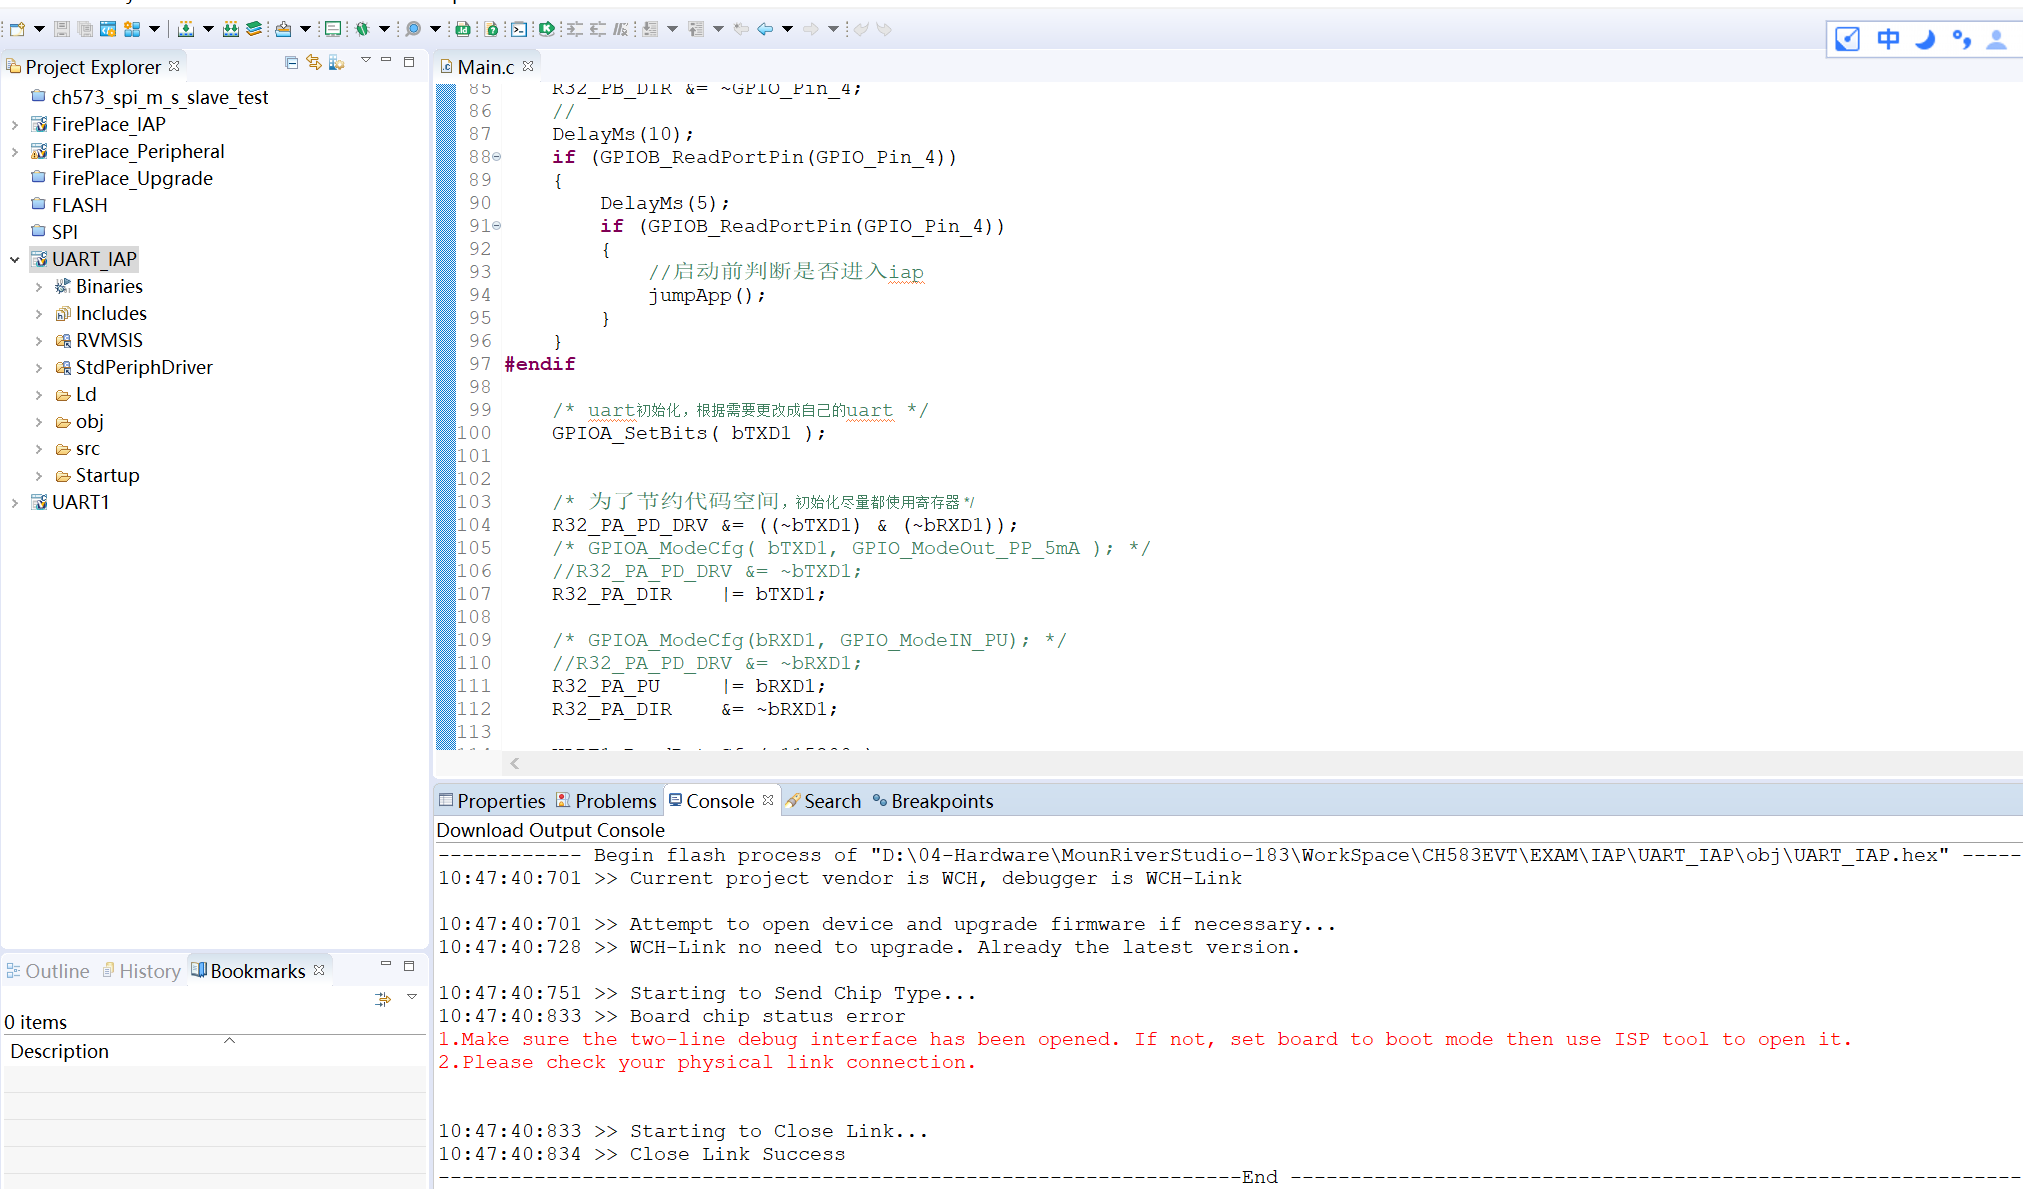Close the Console tab
Screen dimensions: 2023x1189
tap(768, 800)
